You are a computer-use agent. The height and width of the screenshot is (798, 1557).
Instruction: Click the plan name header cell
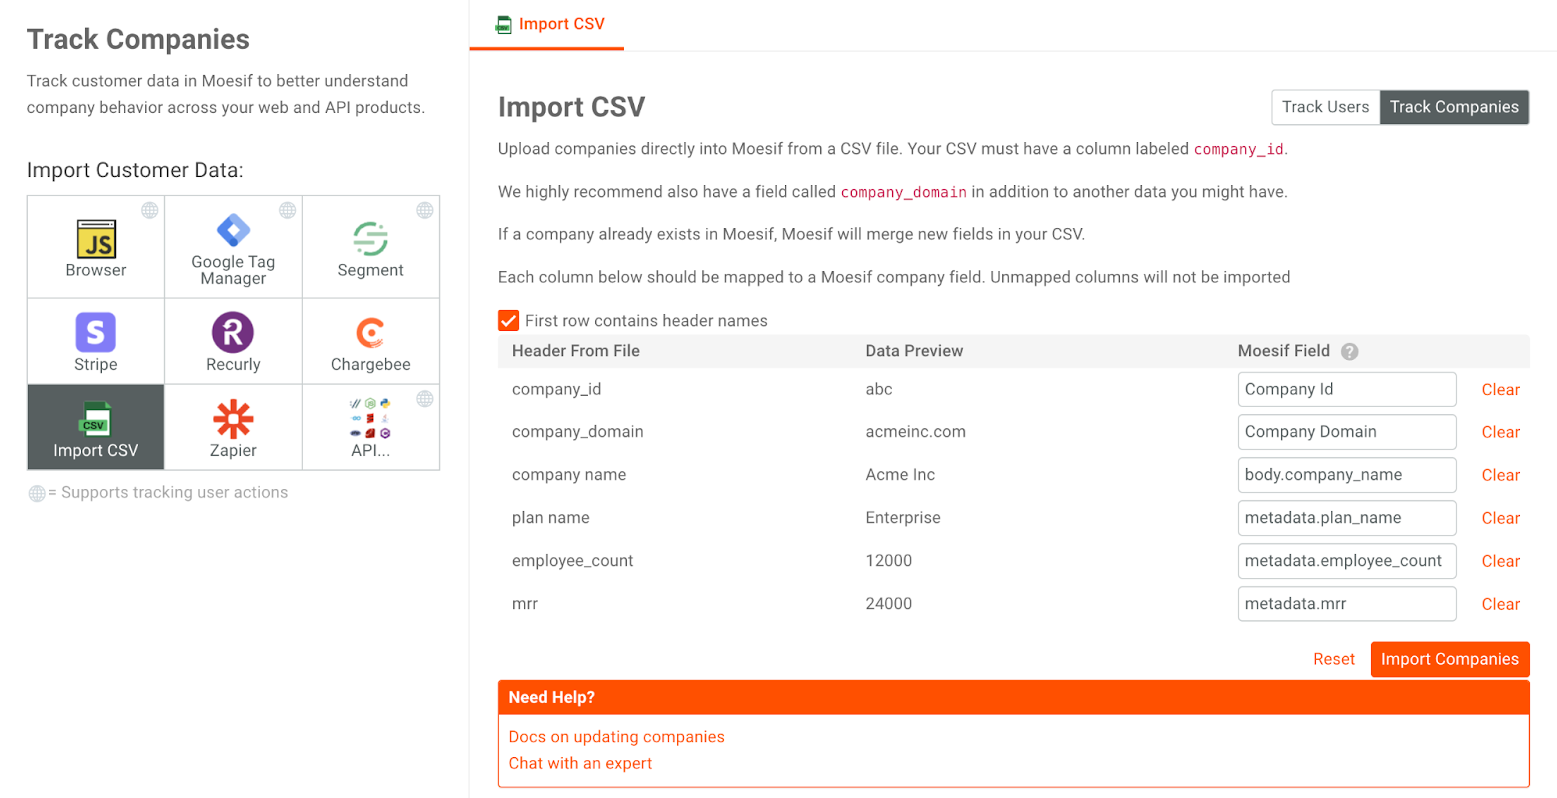pos(551,518)
